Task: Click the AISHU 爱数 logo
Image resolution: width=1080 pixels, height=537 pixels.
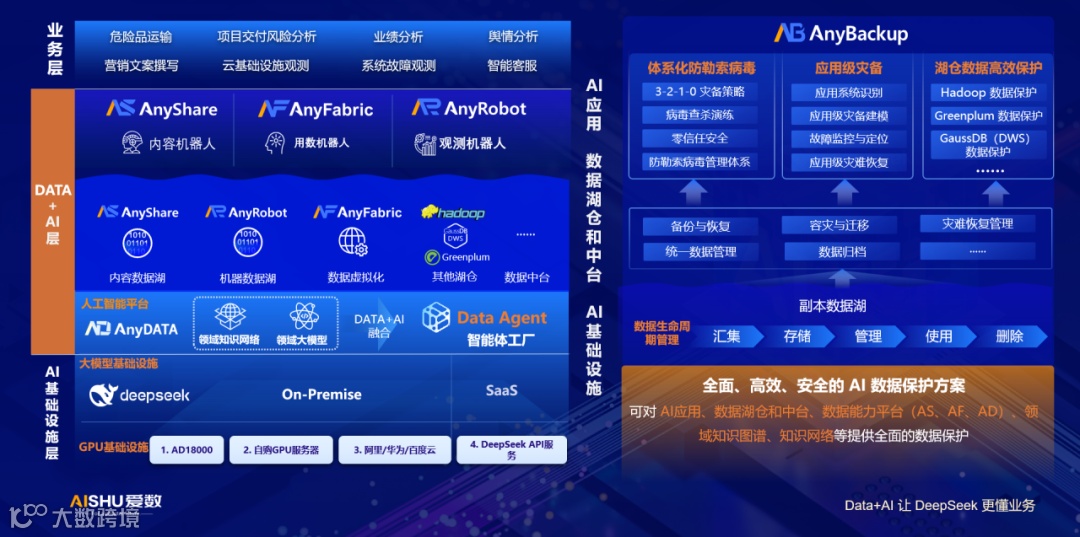Action: click(x=116, y=501)
